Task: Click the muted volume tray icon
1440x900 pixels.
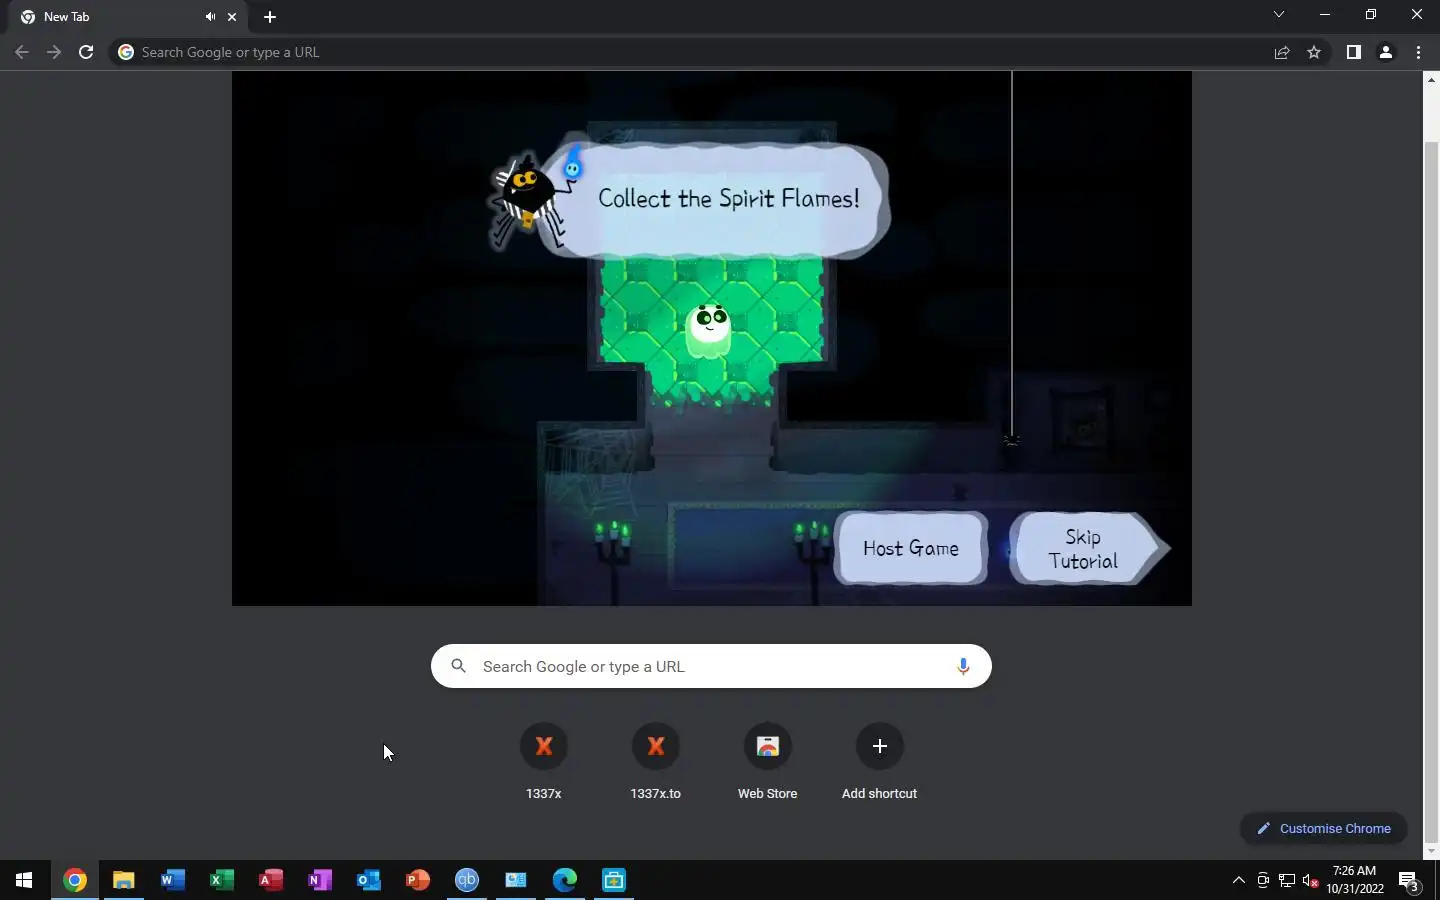Action: tap(1311, 880)
